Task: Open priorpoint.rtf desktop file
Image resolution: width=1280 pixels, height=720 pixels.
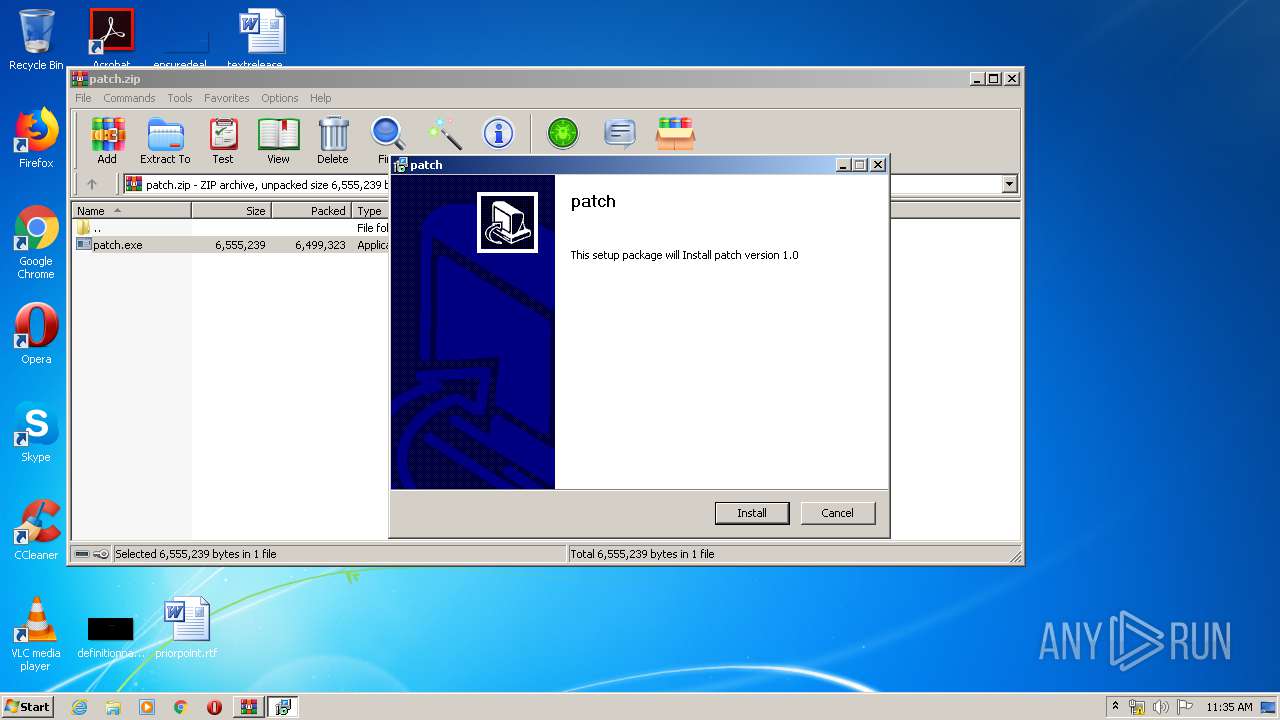Action: (x=186, y=628)
